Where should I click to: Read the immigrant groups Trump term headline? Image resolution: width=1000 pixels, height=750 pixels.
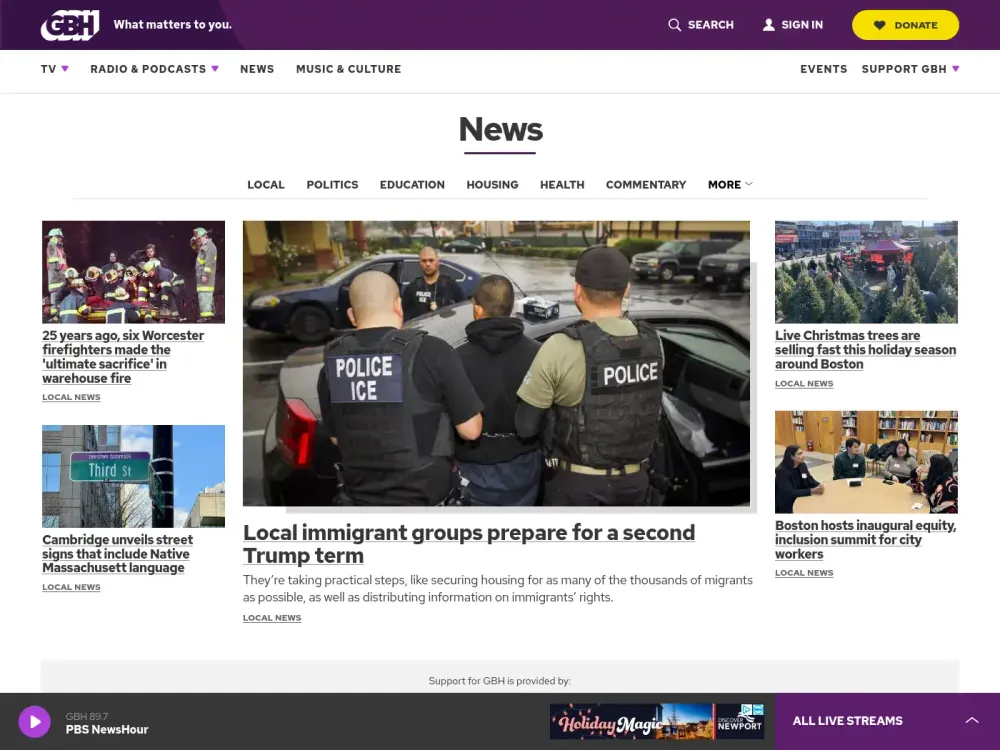[x=469, y=544]
